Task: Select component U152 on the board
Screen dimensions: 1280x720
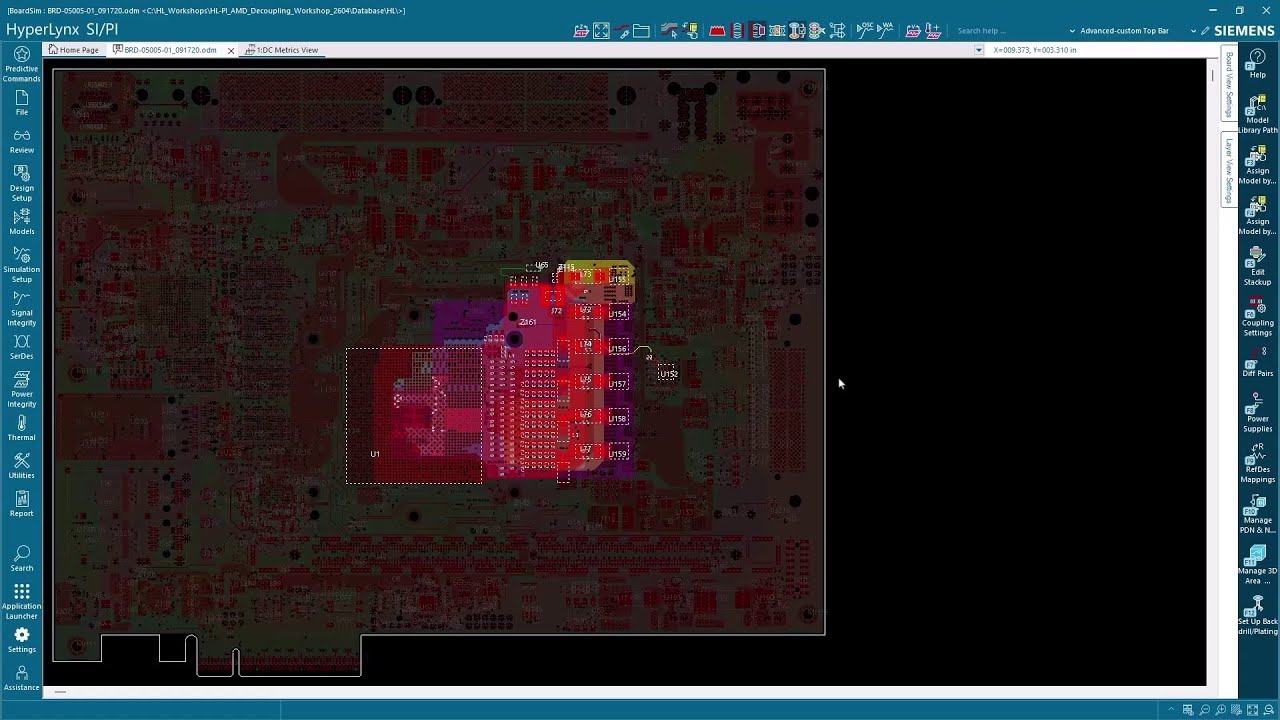Action: 668,374
